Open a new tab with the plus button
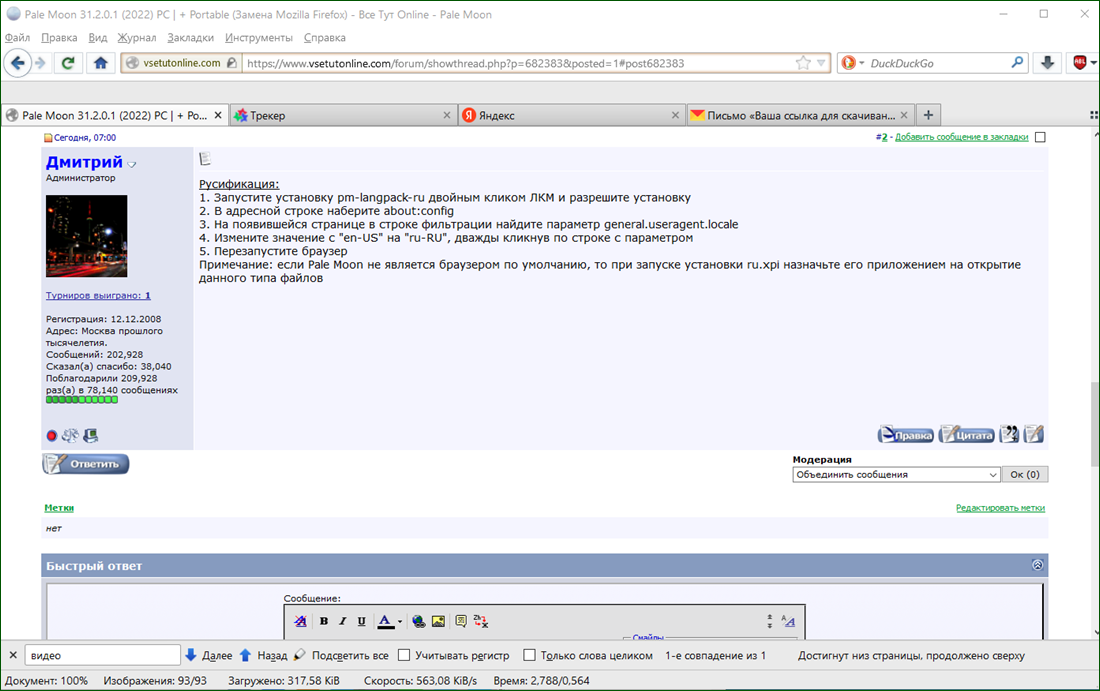The width and height of the screenshot is (1100, 691). click(x=928, y=115)
